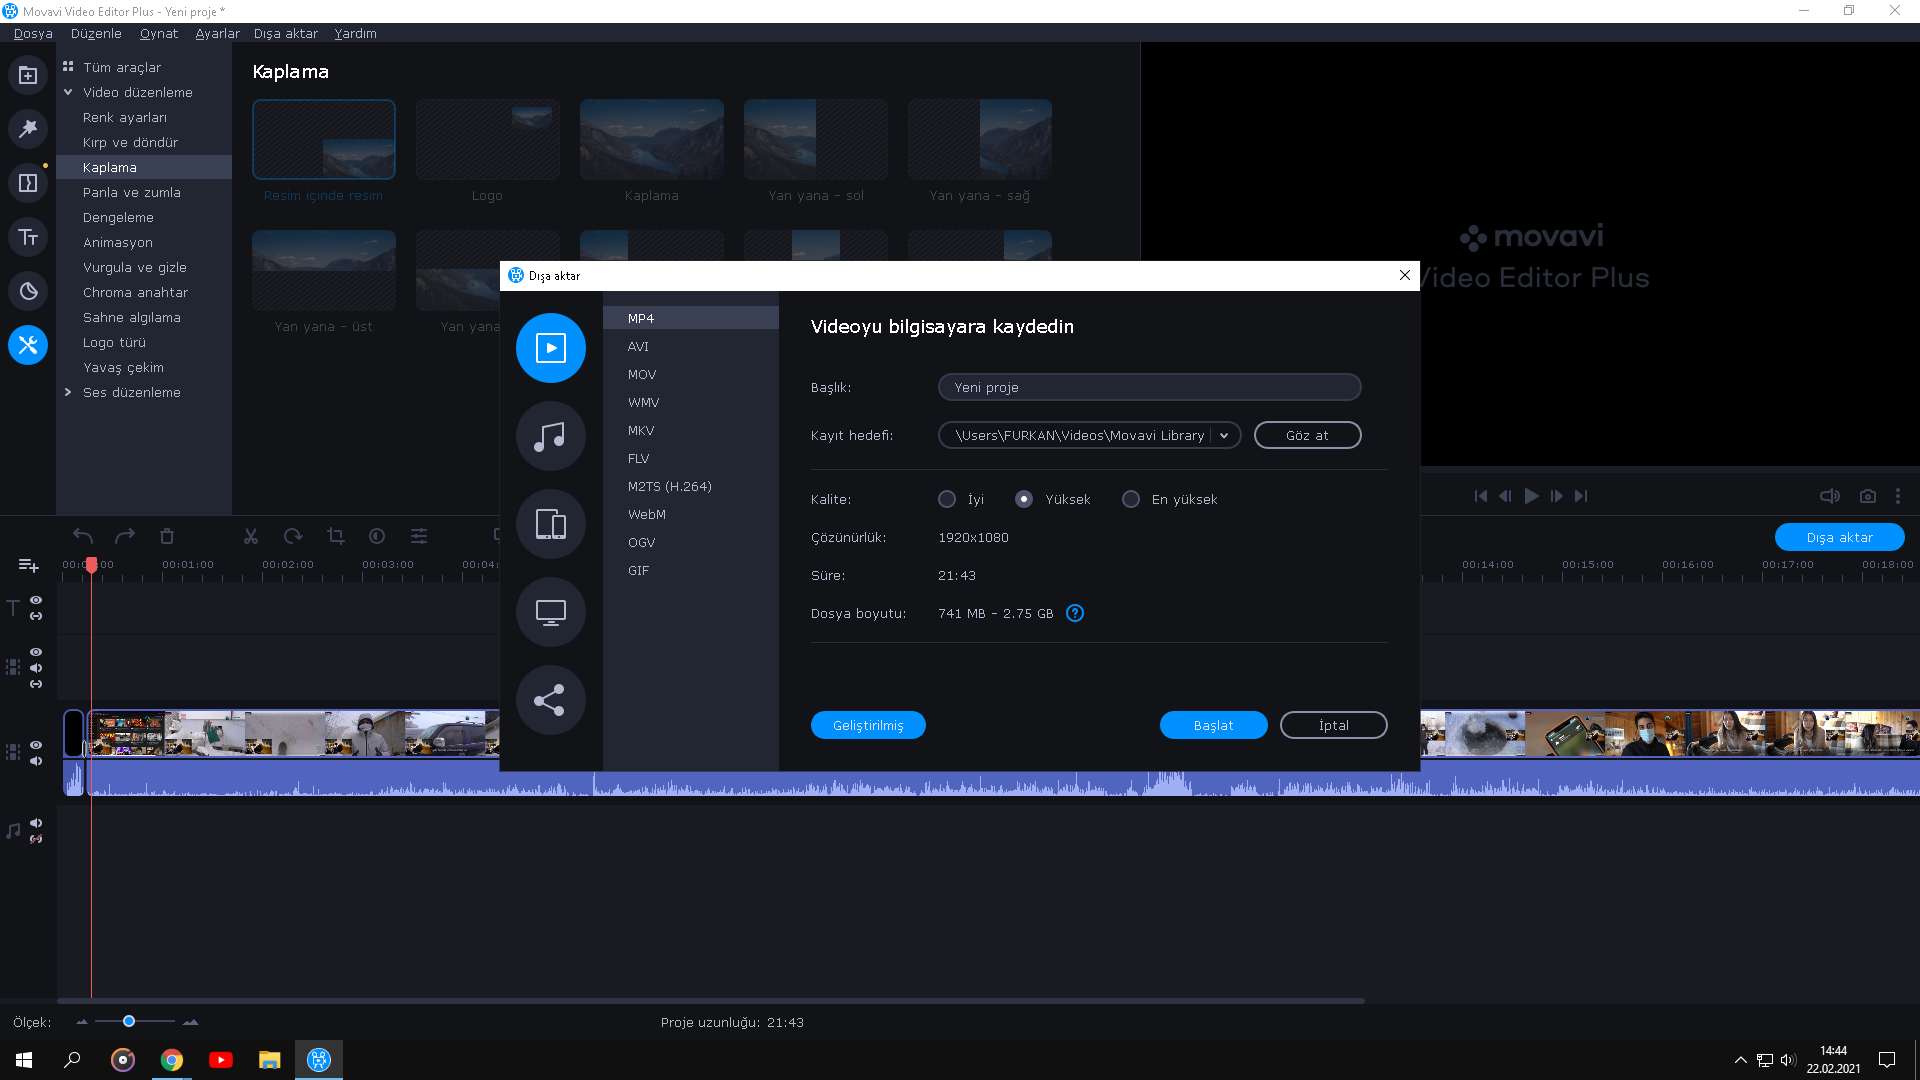
Task: Open devices export category icon
Action: pyautogui.click(x=550, y=524)
